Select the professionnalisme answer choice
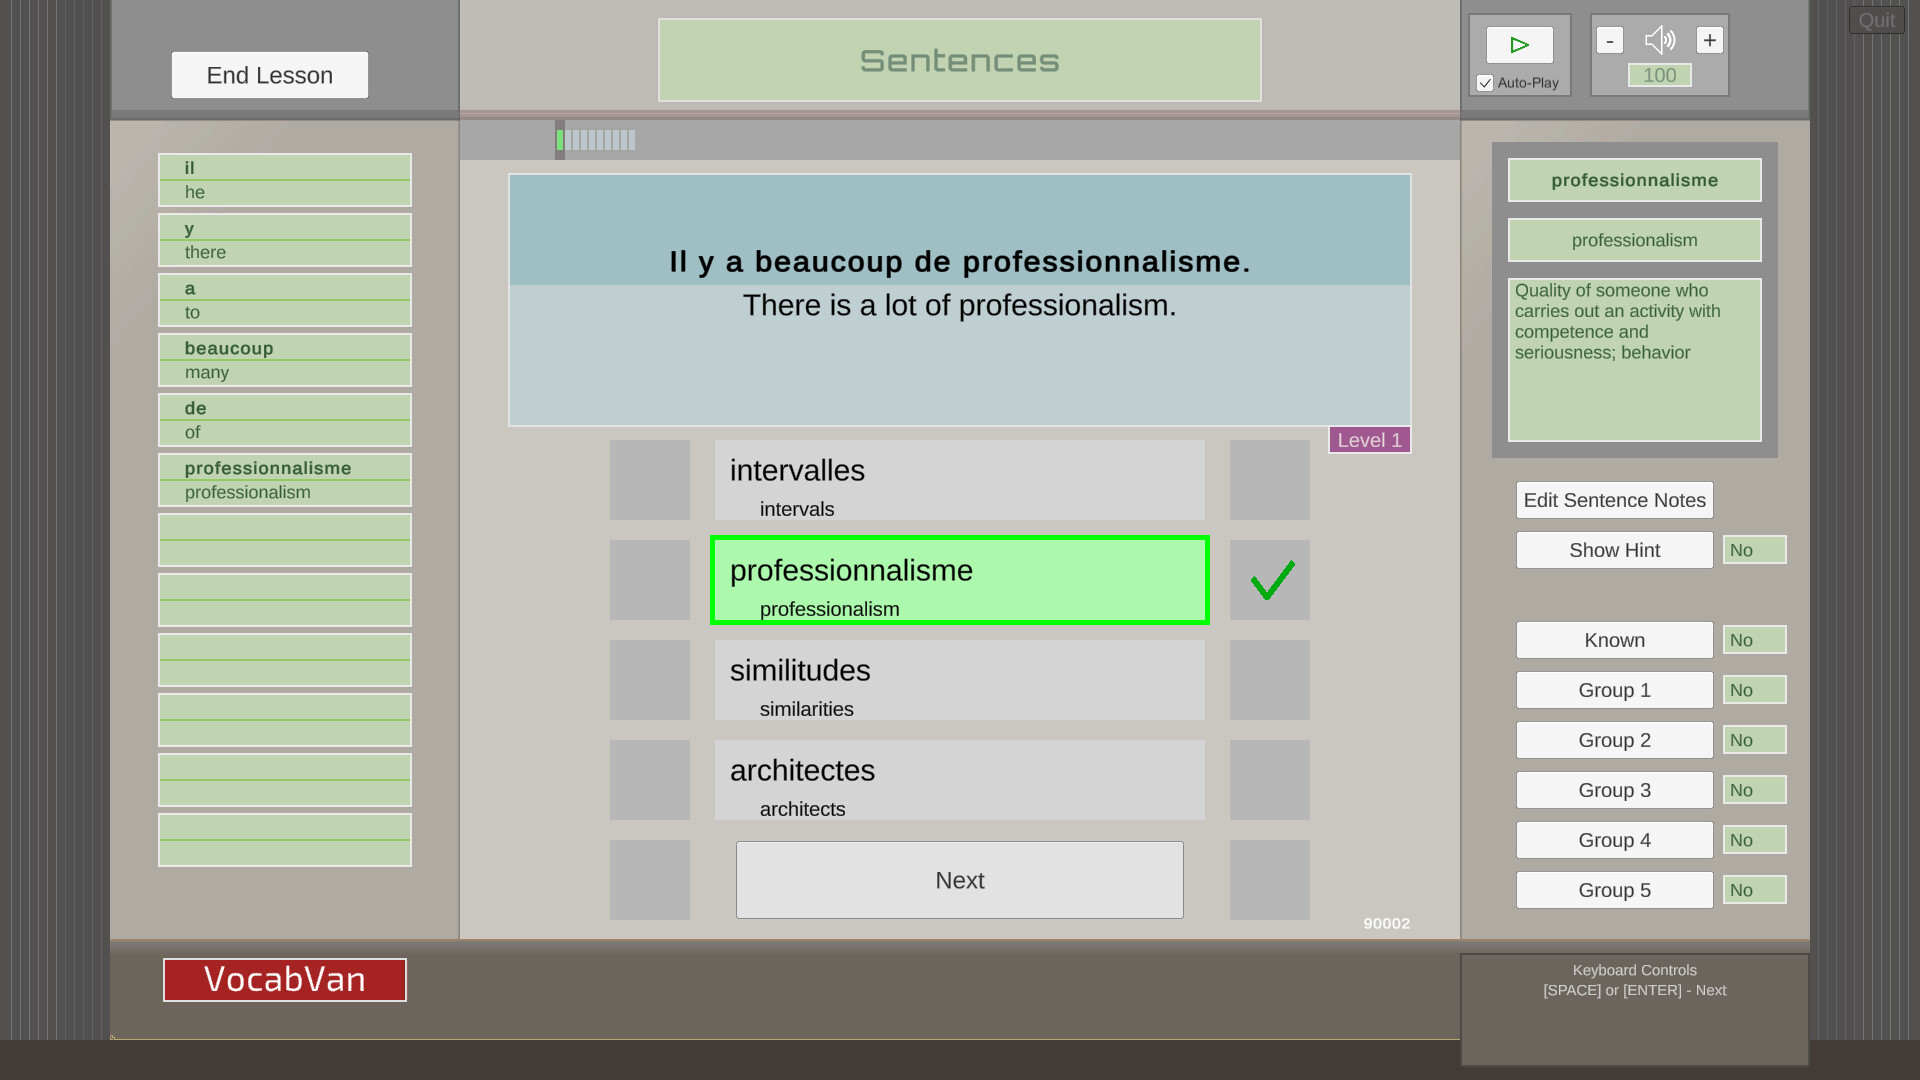Viewport: 1920px width, 1080px height. pos(960,580)
